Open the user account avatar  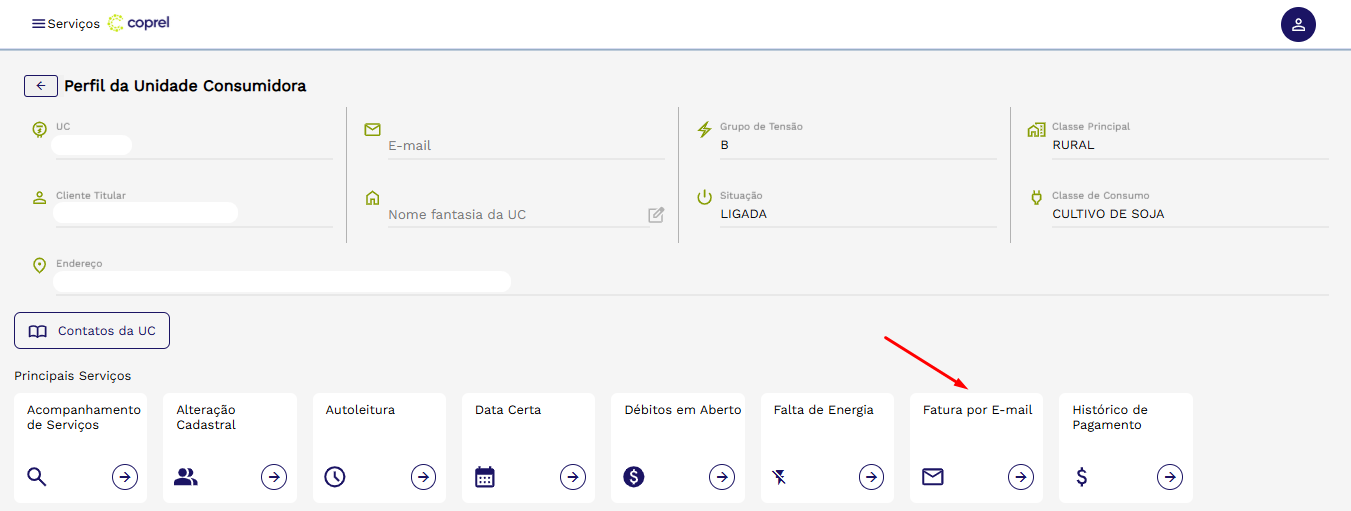coord(1298,24)
